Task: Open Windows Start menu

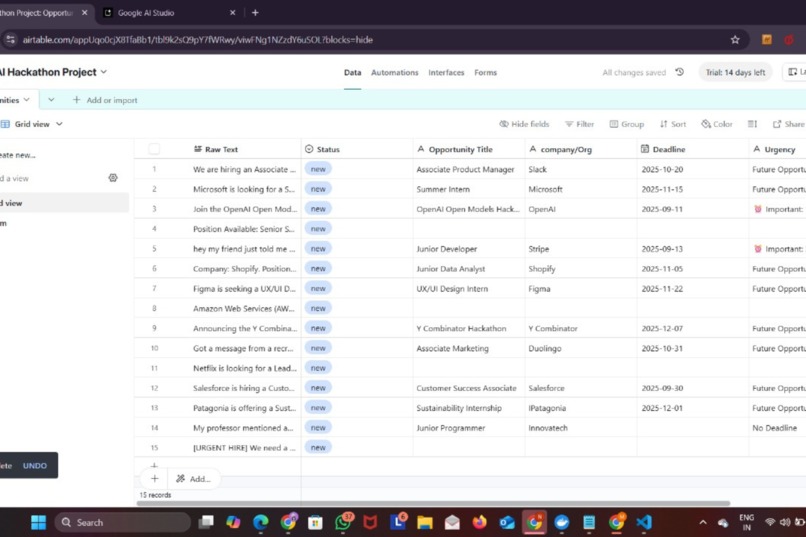Action: pos(39,522)
